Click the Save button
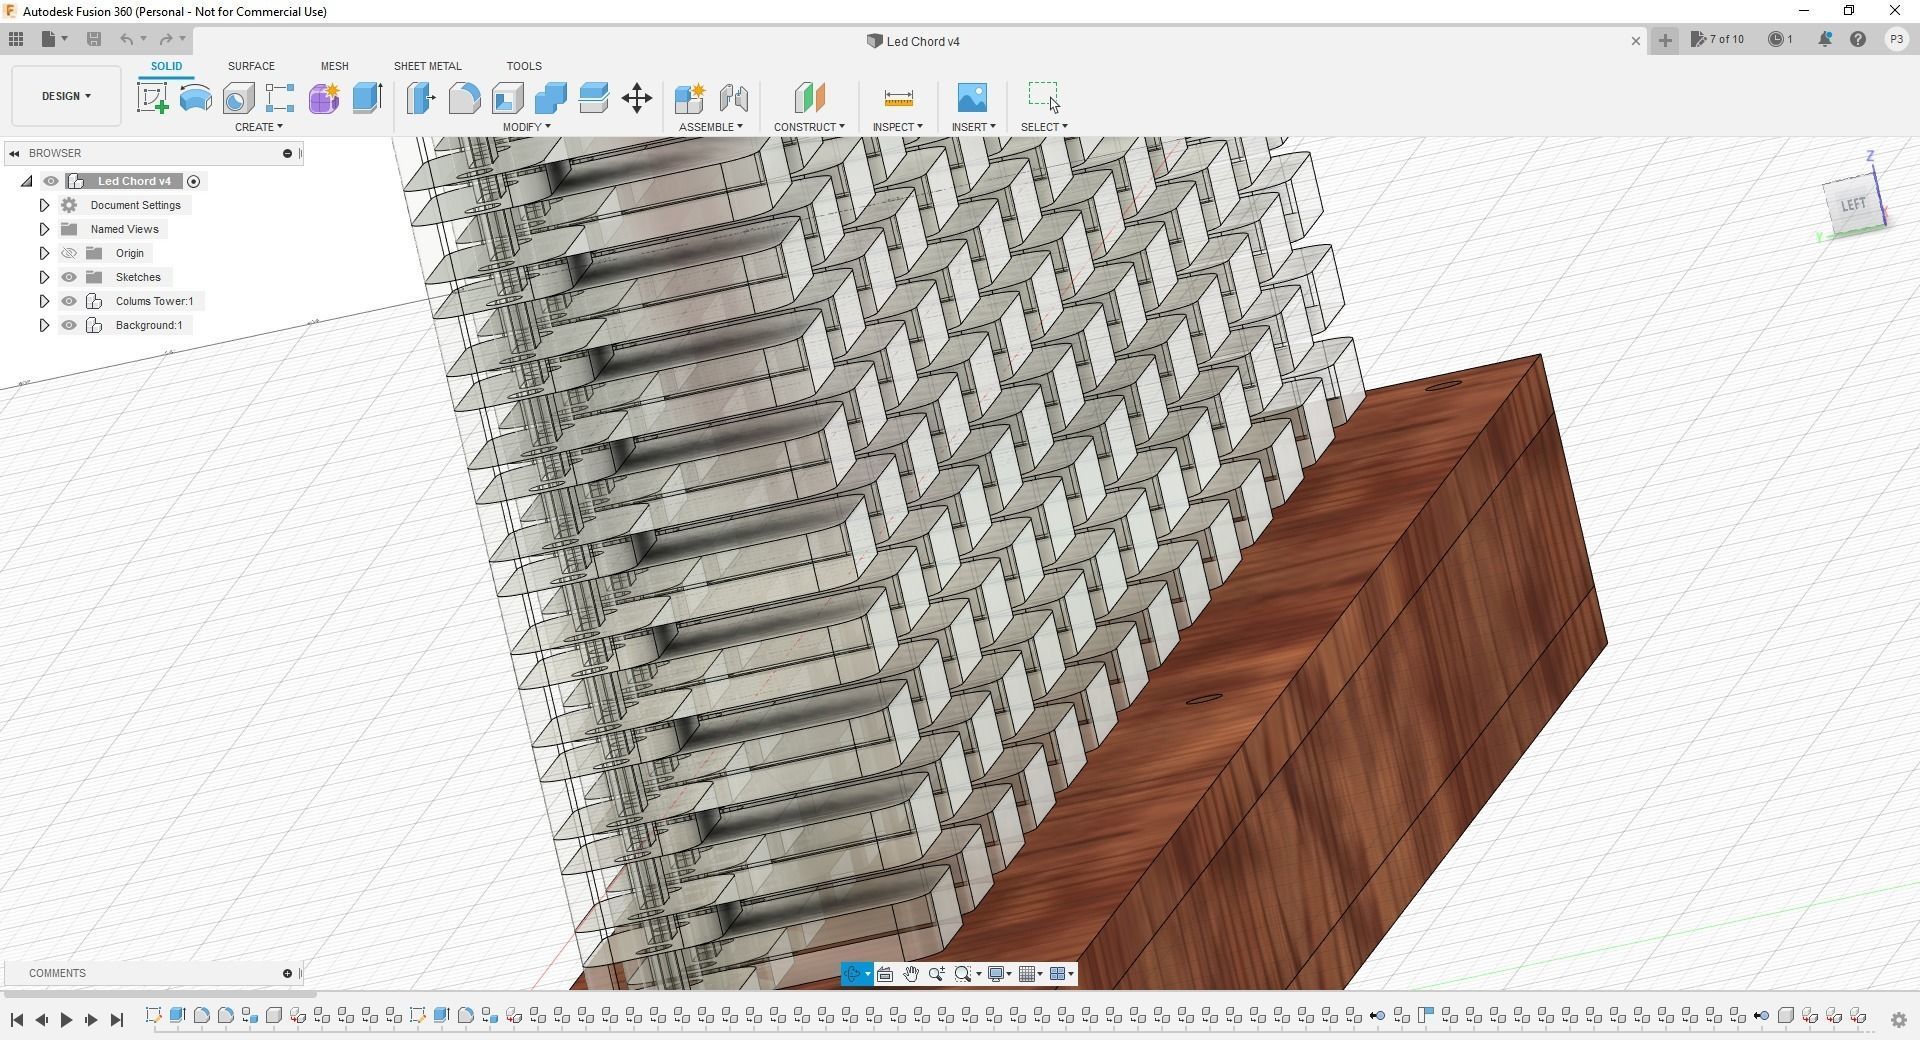The image size is (1920, 1040). 94,39
